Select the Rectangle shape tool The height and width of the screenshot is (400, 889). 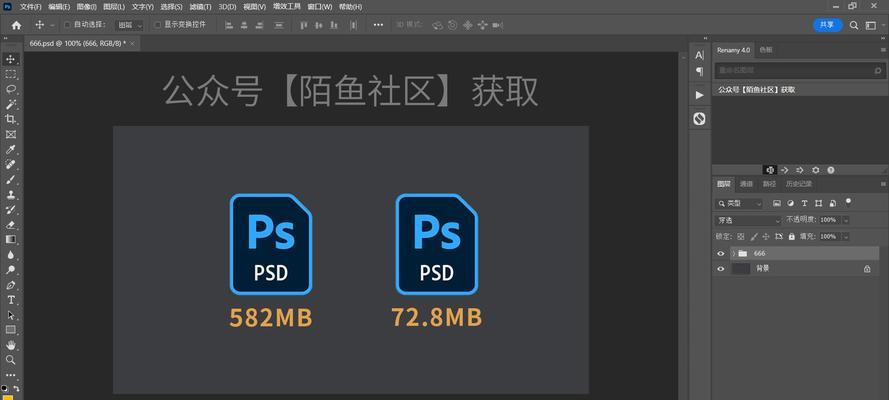(x=11, y=330)
